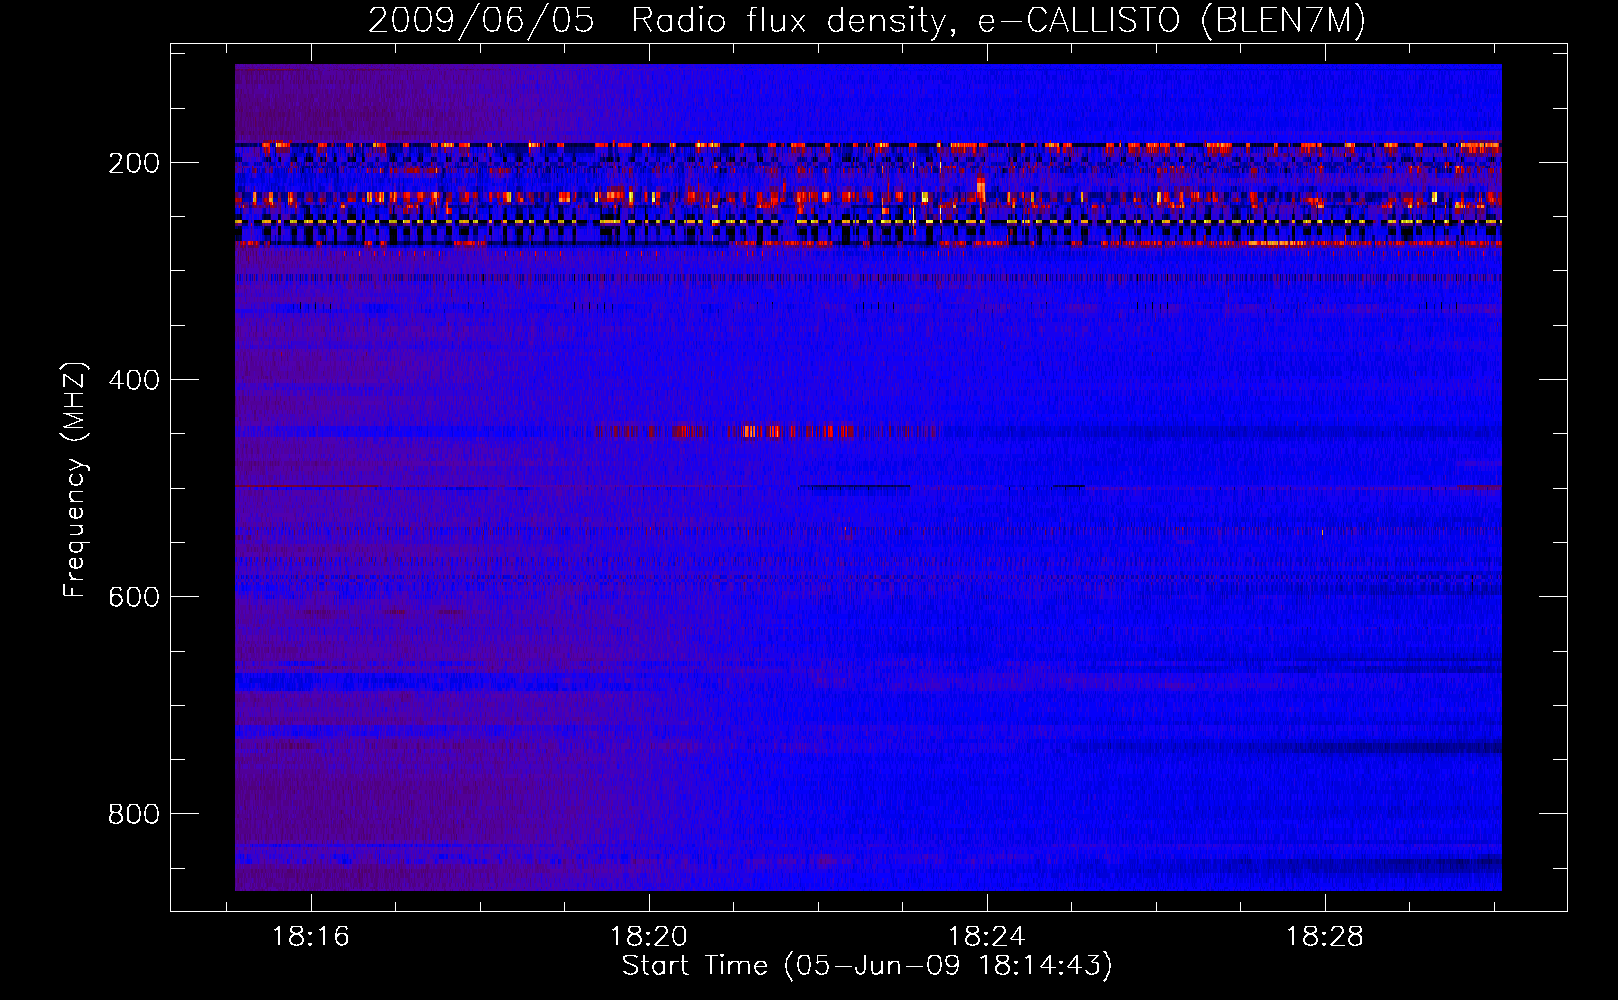This screenshot has height=1000, width=1618.
Task: Click the 18:20 time axis label
Action: click(x=649, y=937)
